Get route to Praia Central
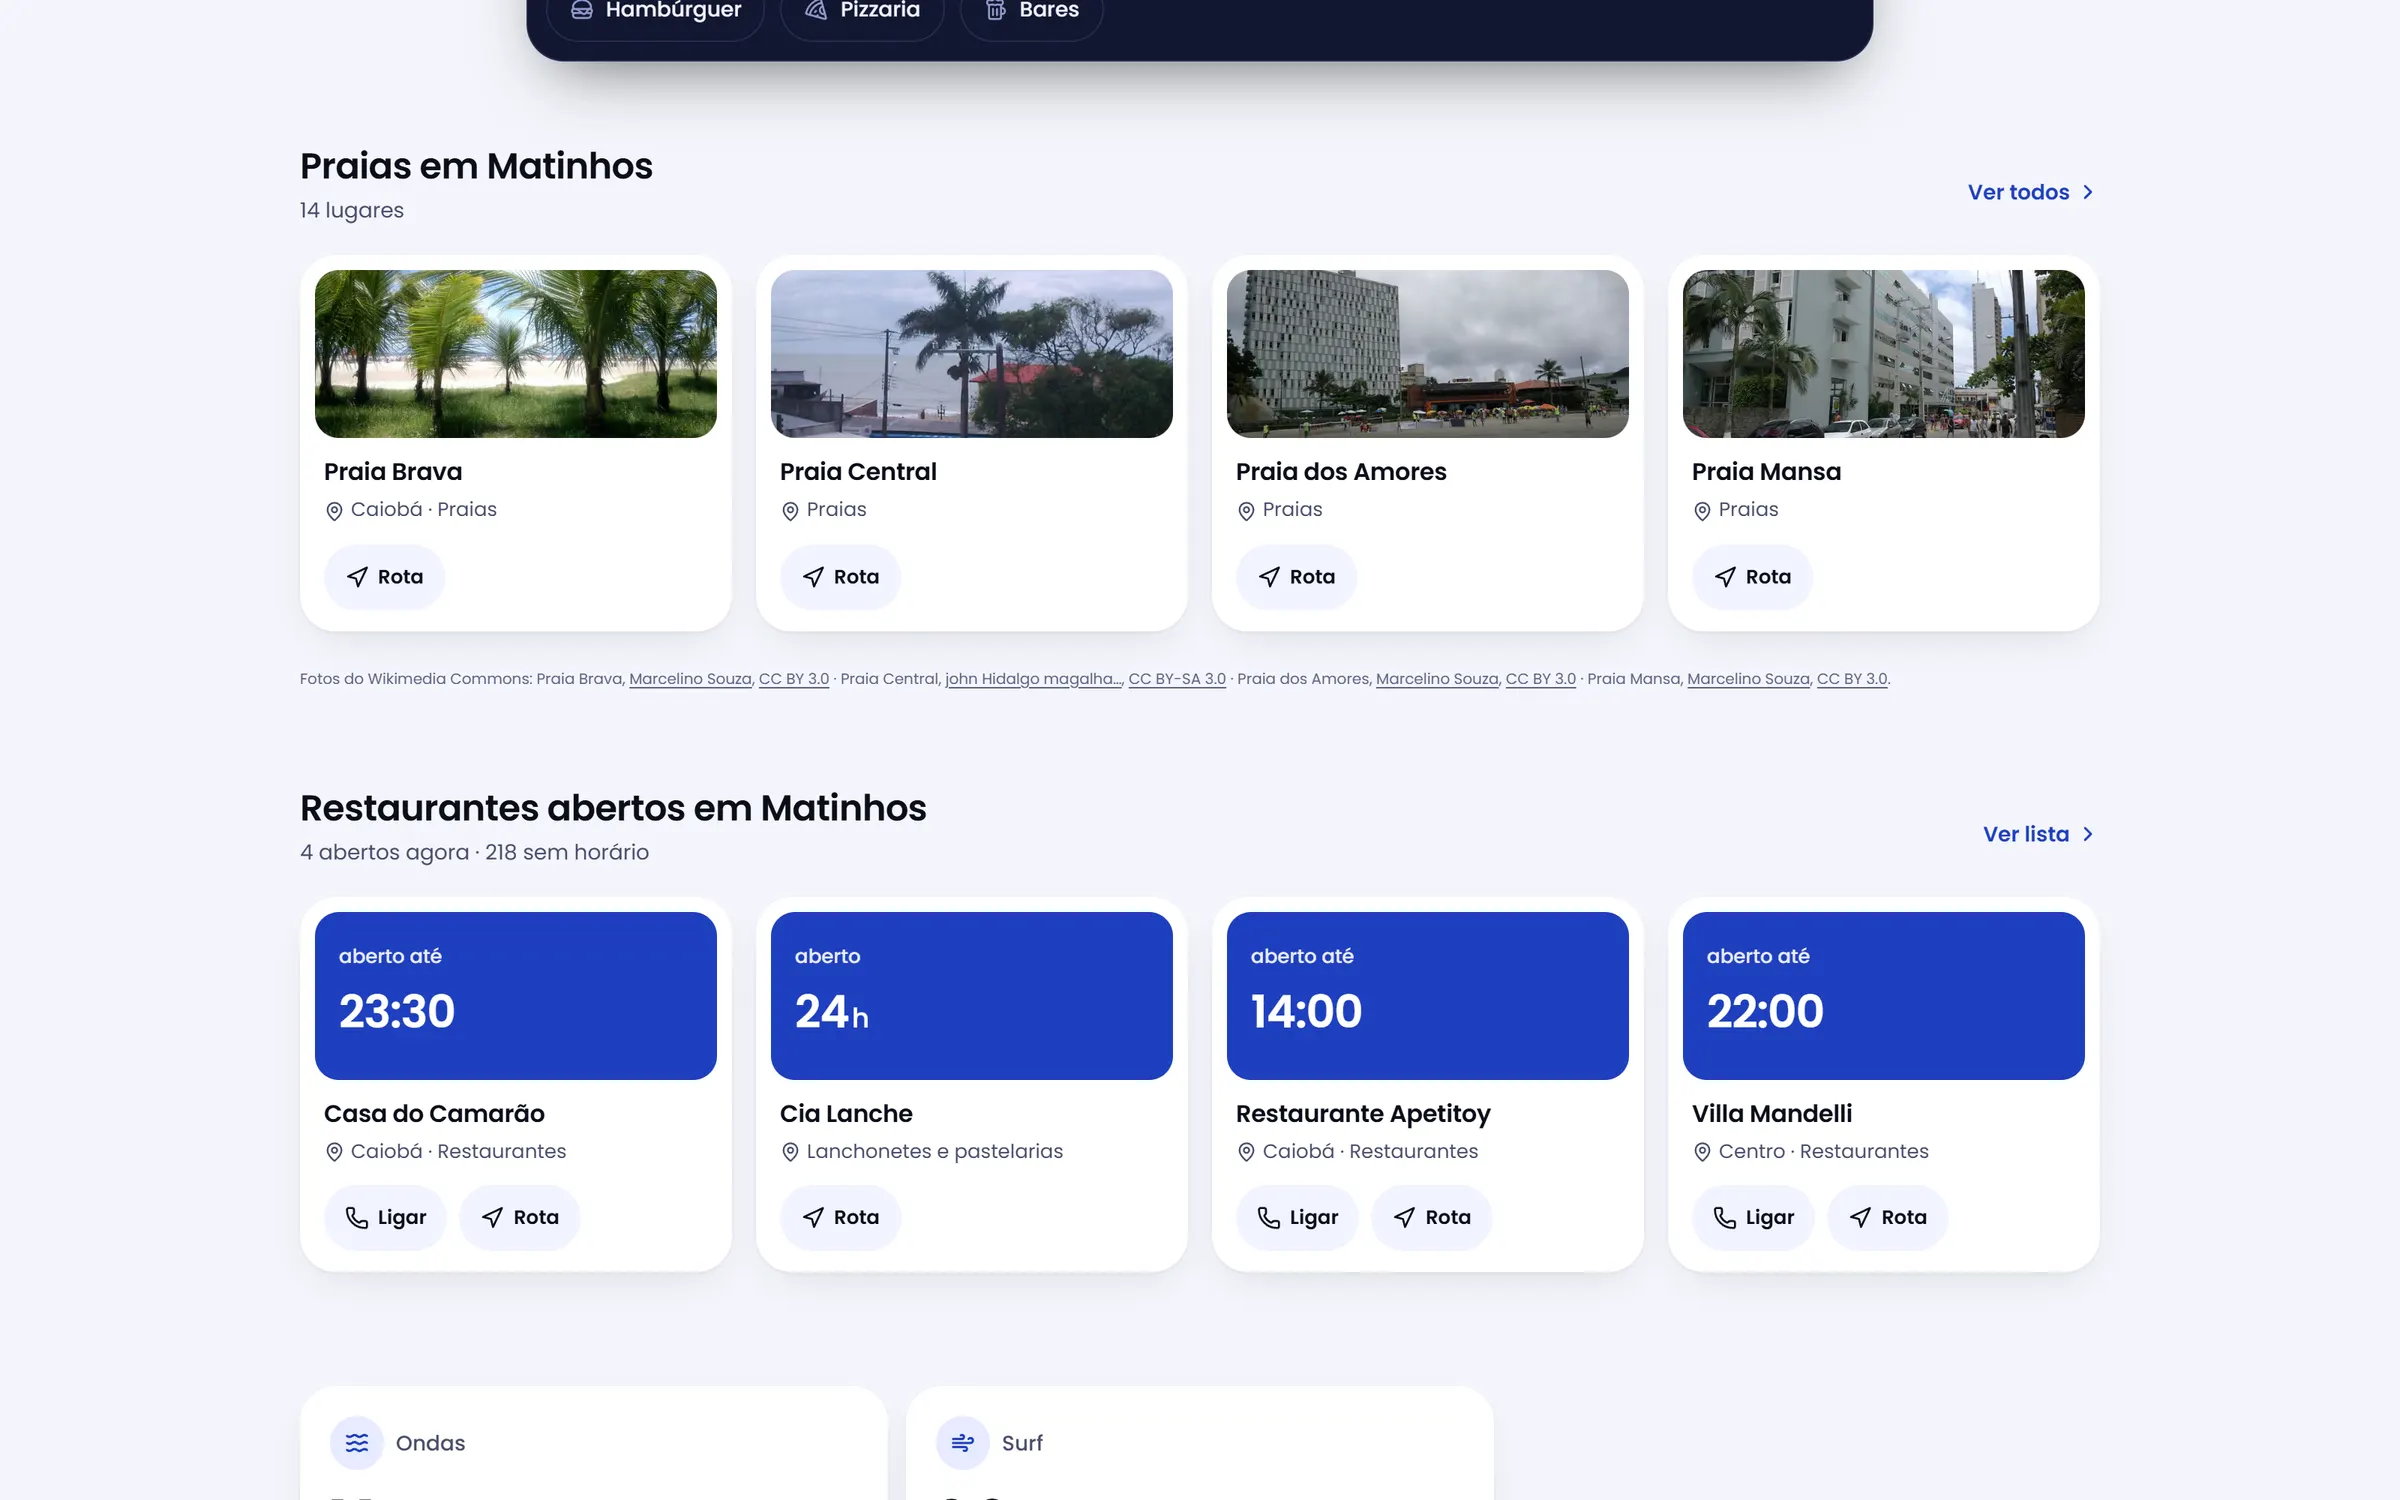 pyautogui.click(x=841, y=577)
